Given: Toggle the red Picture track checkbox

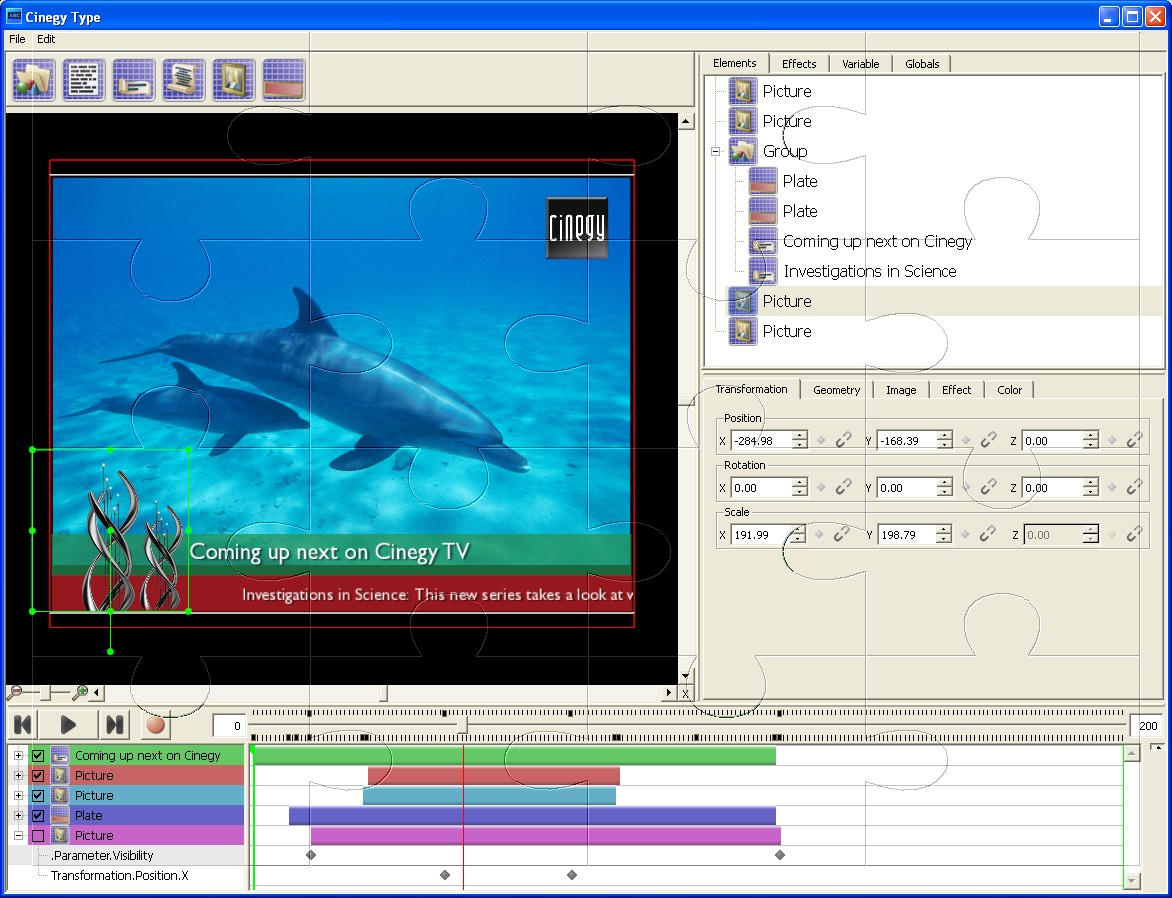Looking at the screenshot, I should 38,775.
